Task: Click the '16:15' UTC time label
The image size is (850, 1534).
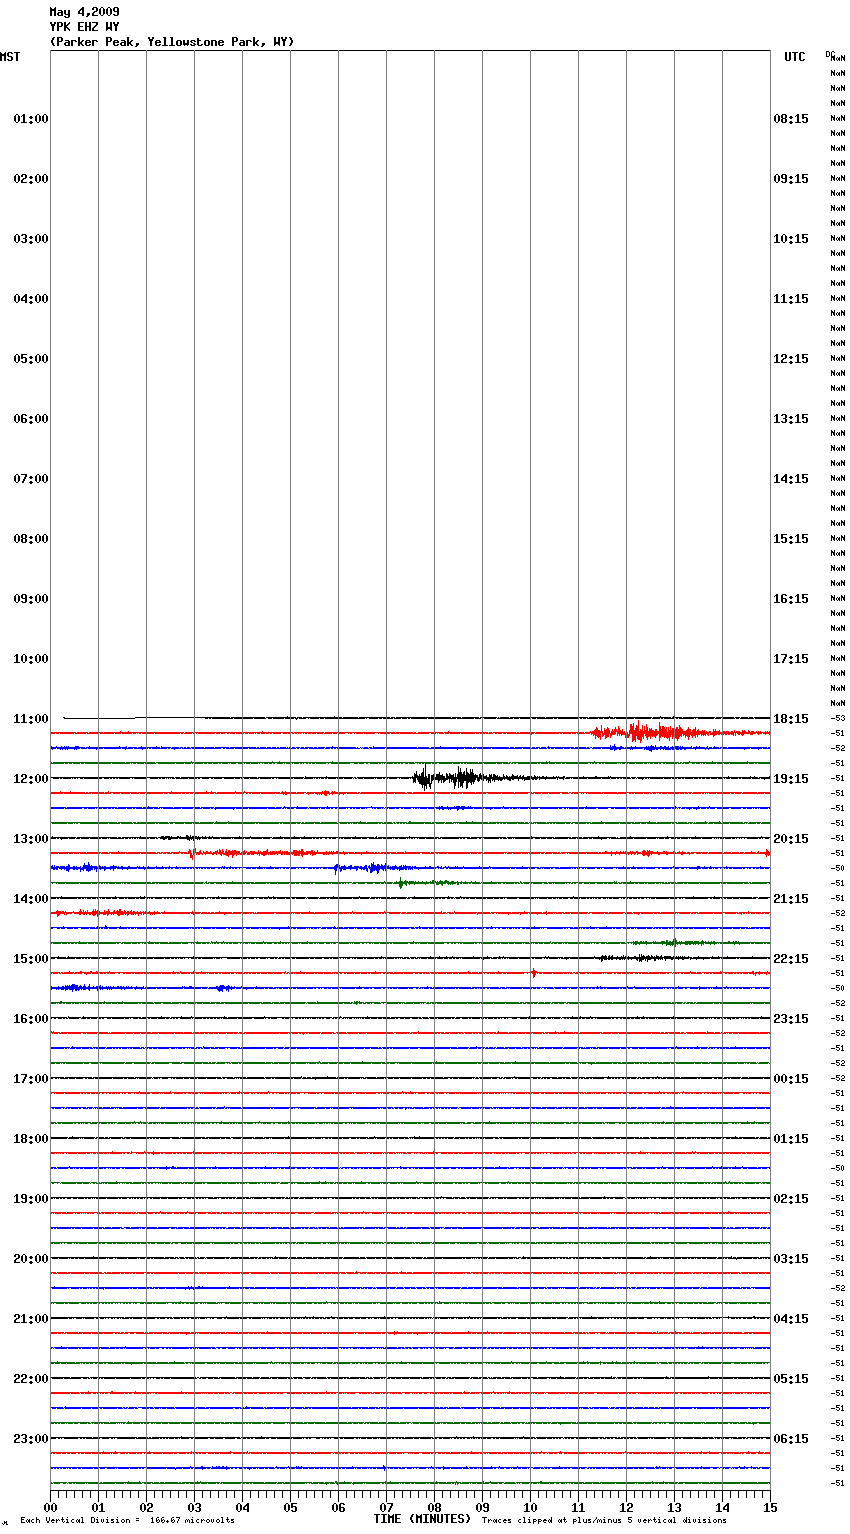Action: point(791,599)
